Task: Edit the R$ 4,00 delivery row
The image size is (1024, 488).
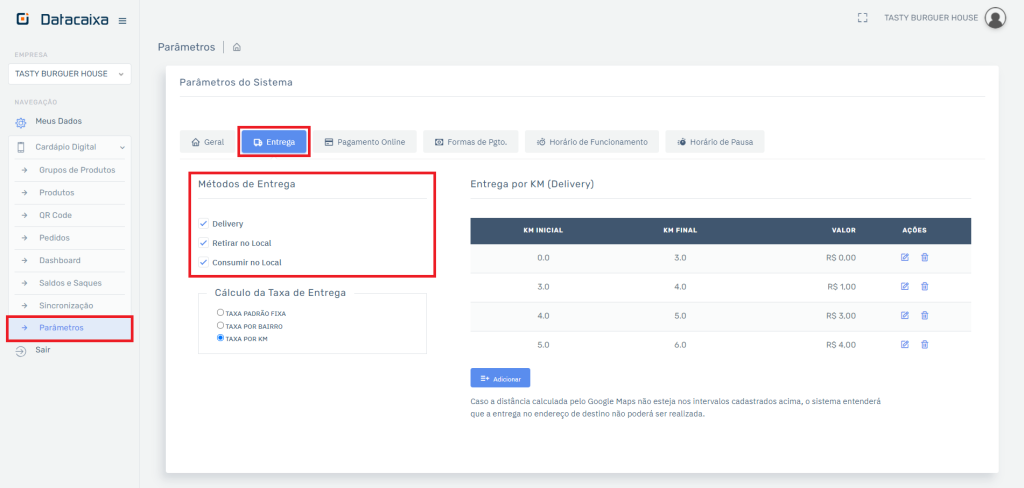Action: coord(904,344)
